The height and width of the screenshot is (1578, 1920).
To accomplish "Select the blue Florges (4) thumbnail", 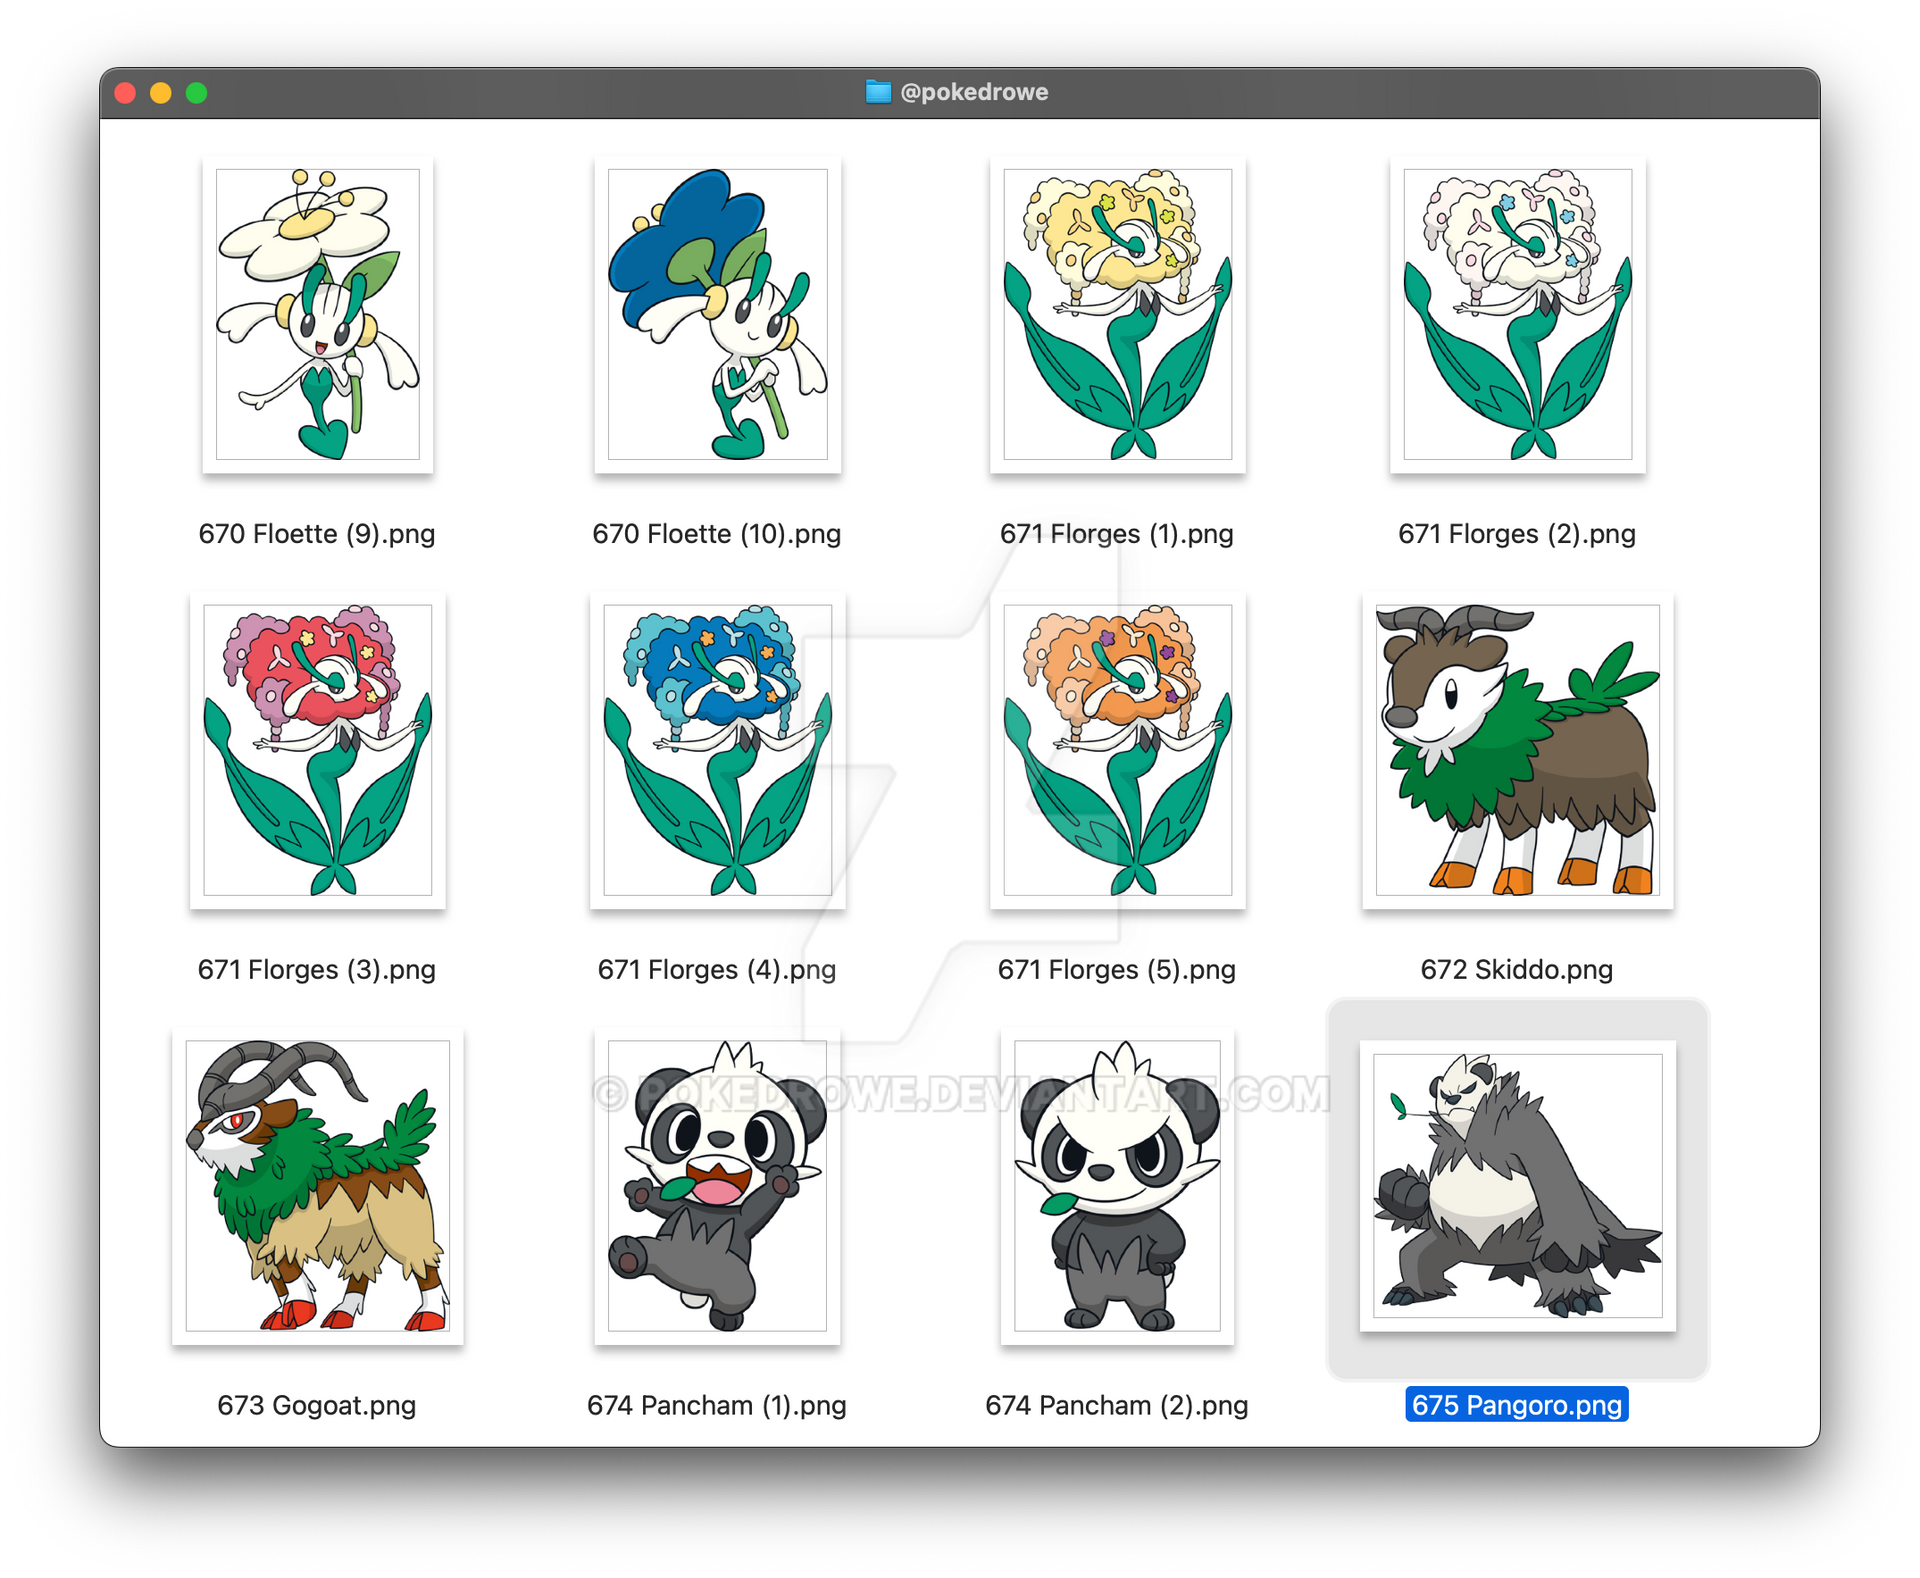I will tap(717, 750).
